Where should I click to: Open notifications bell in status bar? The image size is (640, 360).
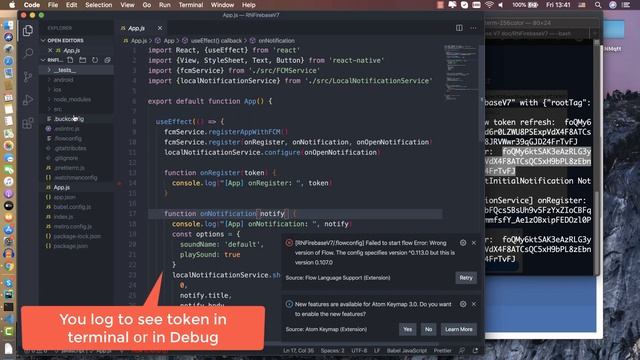[x=476, y=350]
